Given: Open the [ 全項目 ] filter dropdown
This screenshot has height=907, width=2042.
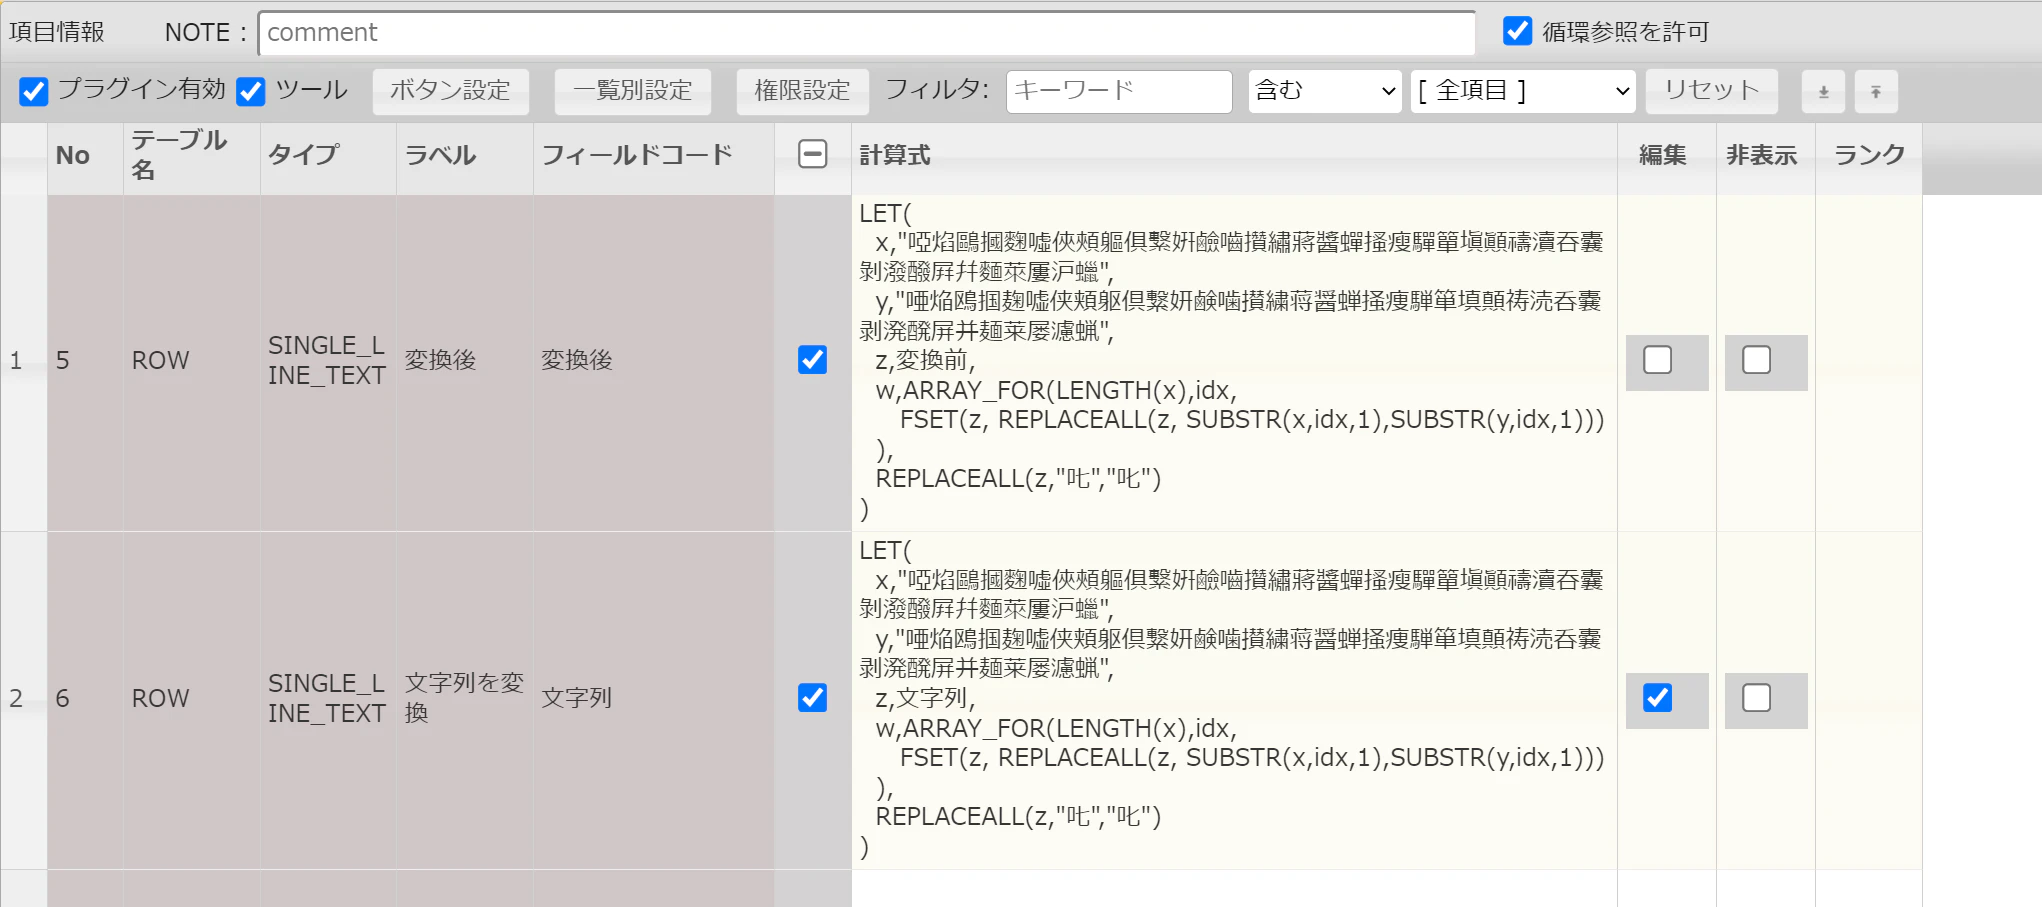Looking at the screenshot, I should 1523,91.
